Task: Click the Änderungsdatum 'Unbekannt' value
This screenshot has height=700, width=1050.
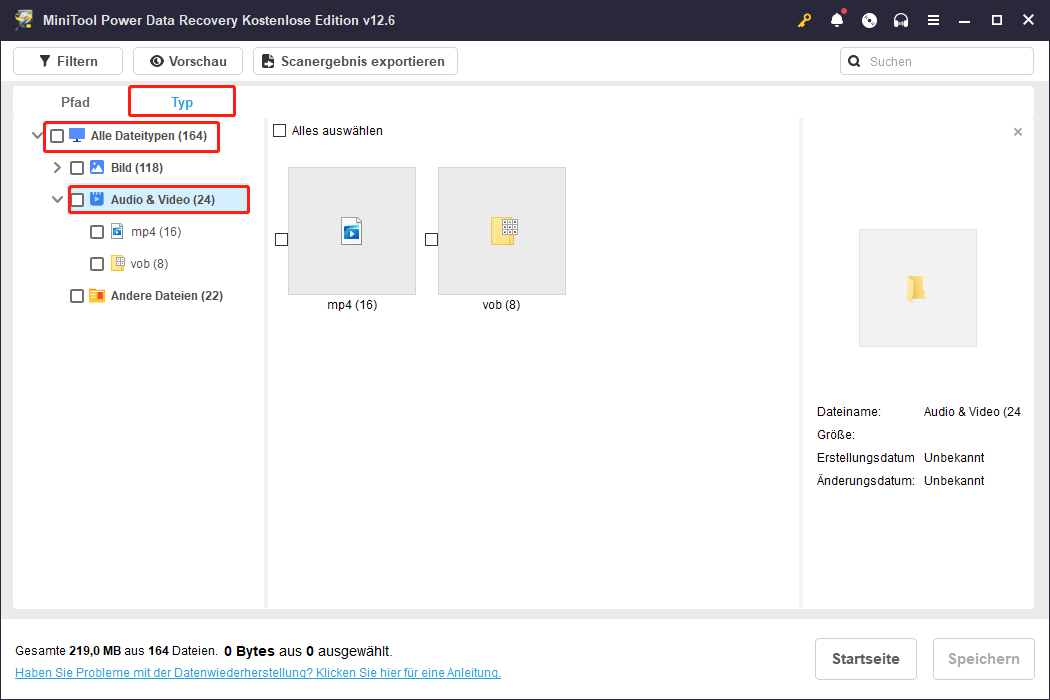Action: [954, 480]
